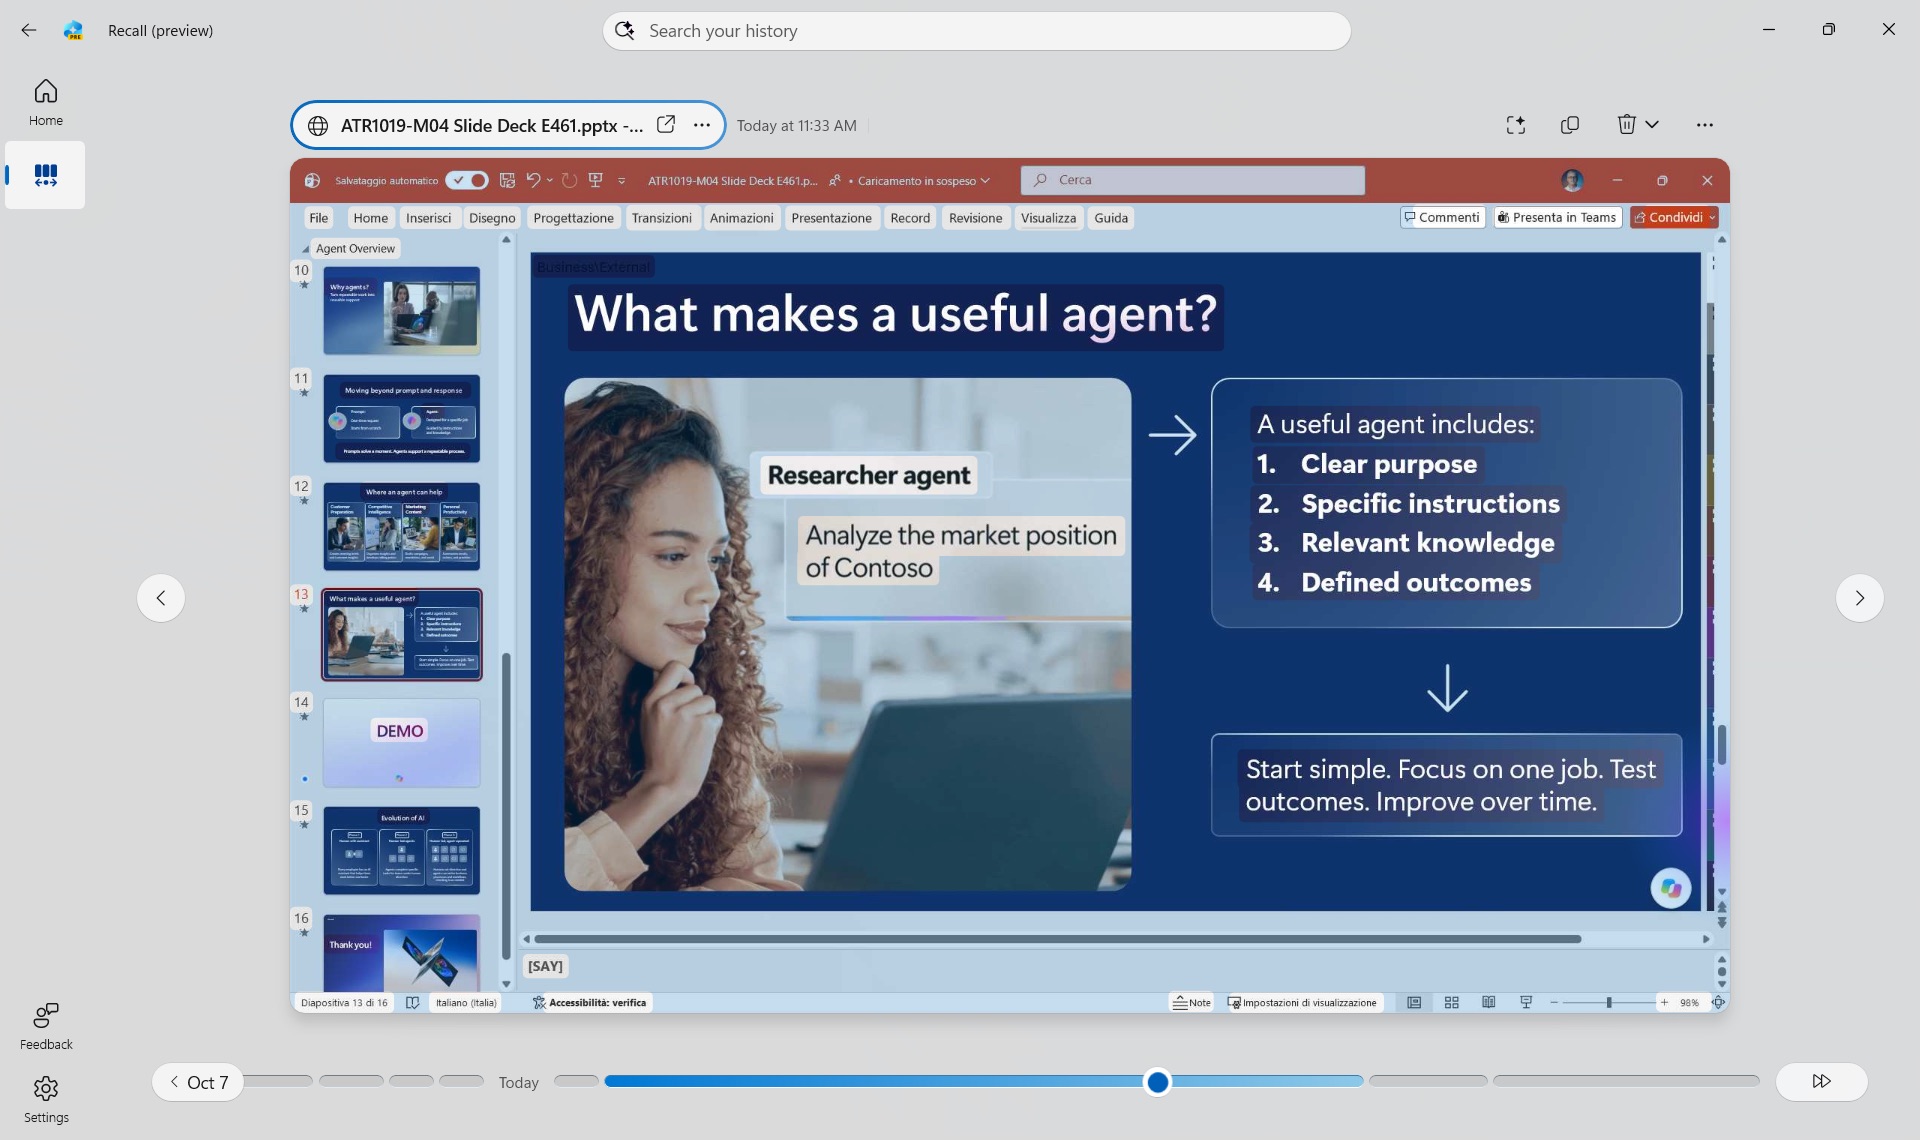The width and height of the screenshot is (1920, 1140).
Task: Click Presenta in Teams button
Action: click(x=1557, y=217)
